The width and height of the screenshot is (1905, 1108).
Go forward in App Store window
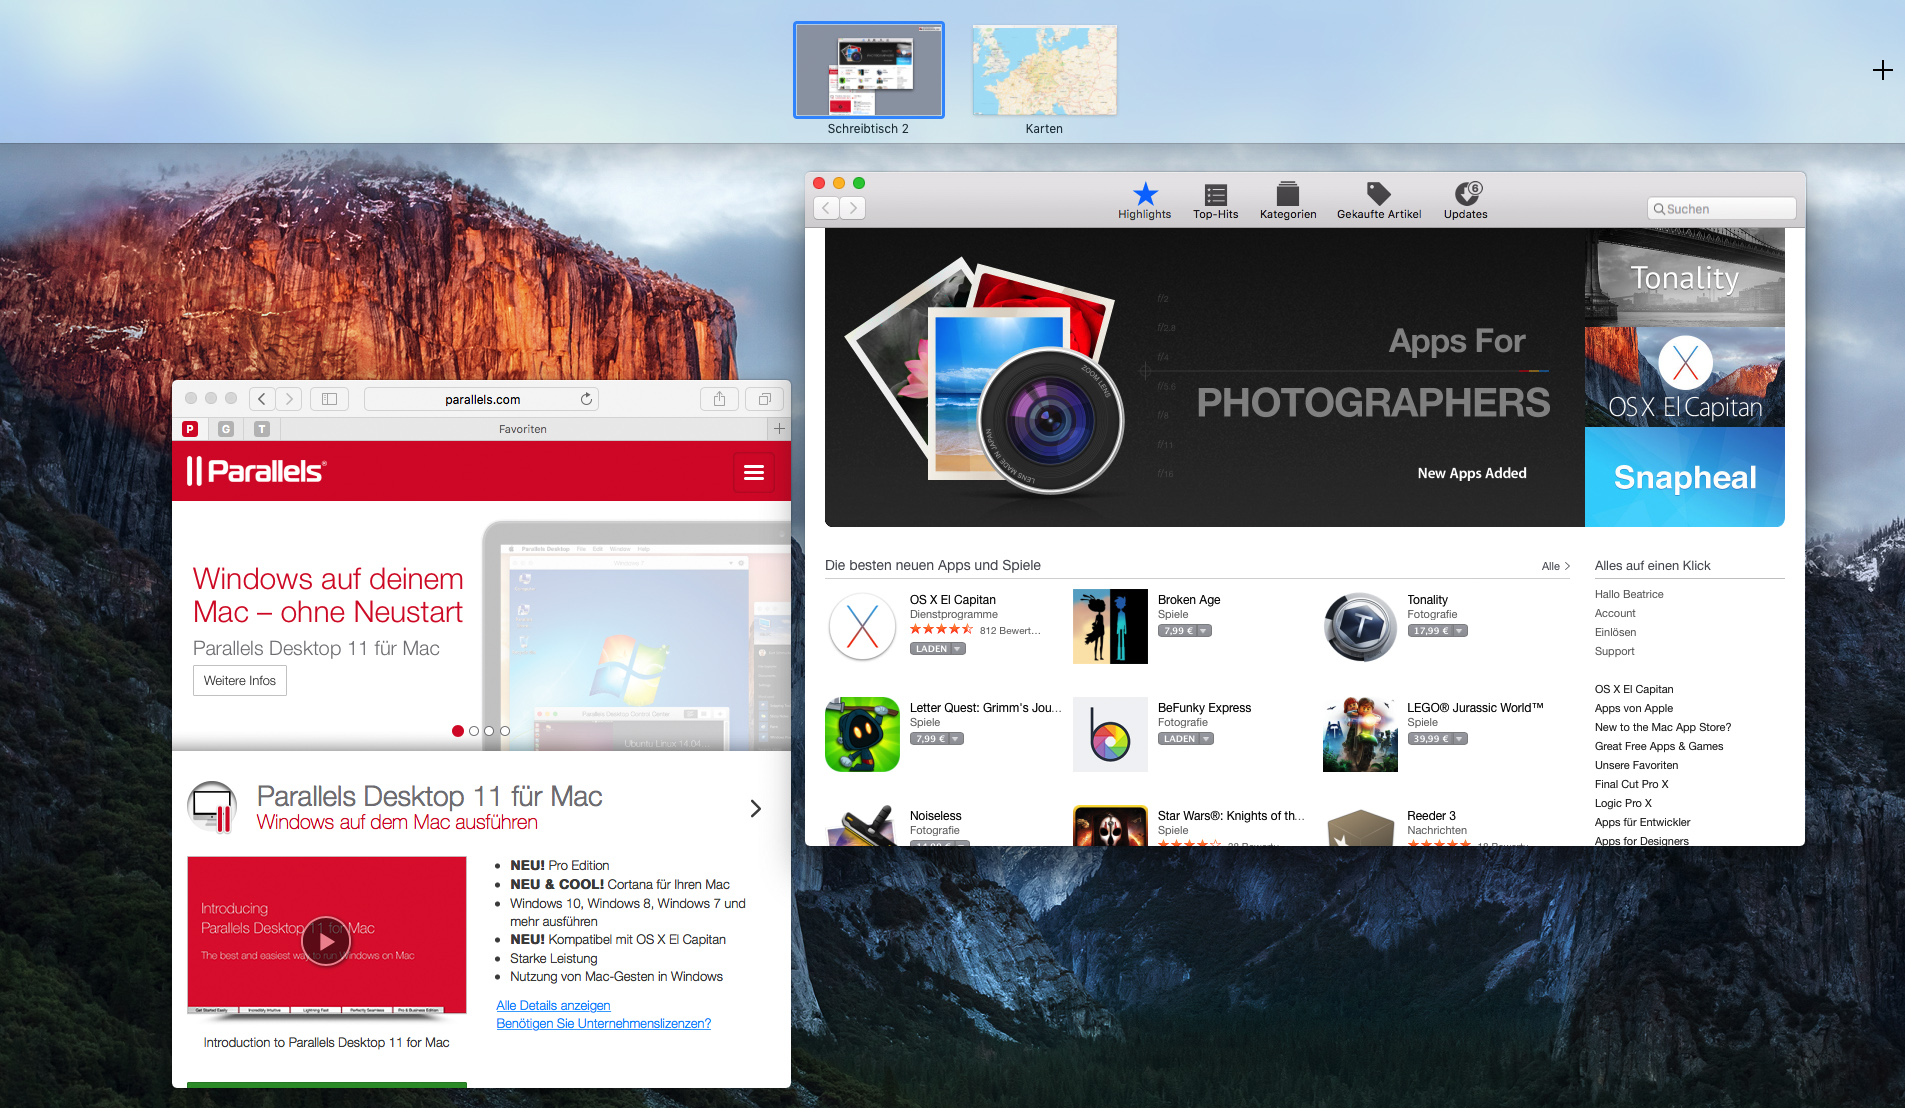click(x=852, y=208)
